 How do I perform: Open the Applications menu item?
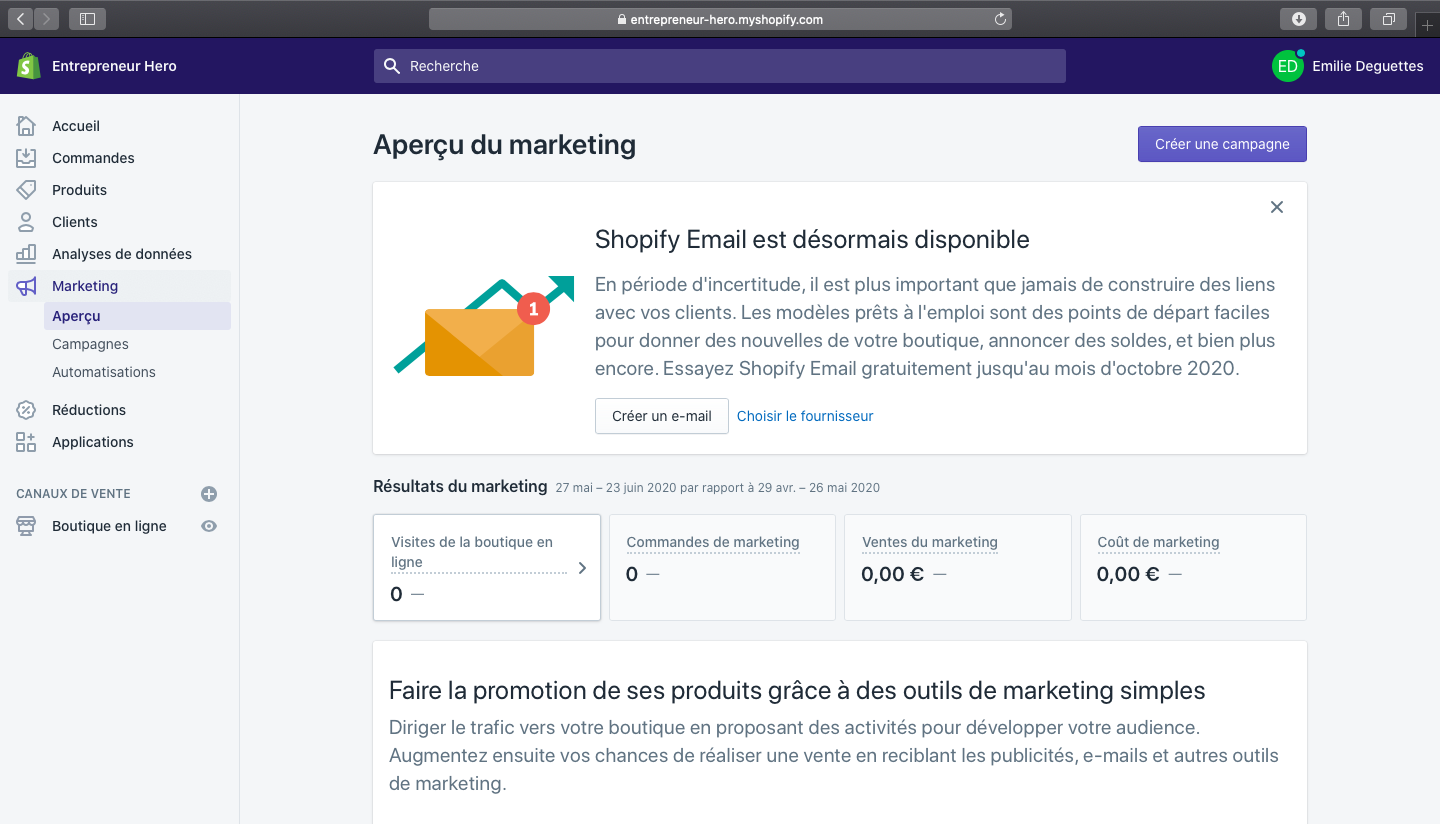pyautogui.click(x=119, y=442)
